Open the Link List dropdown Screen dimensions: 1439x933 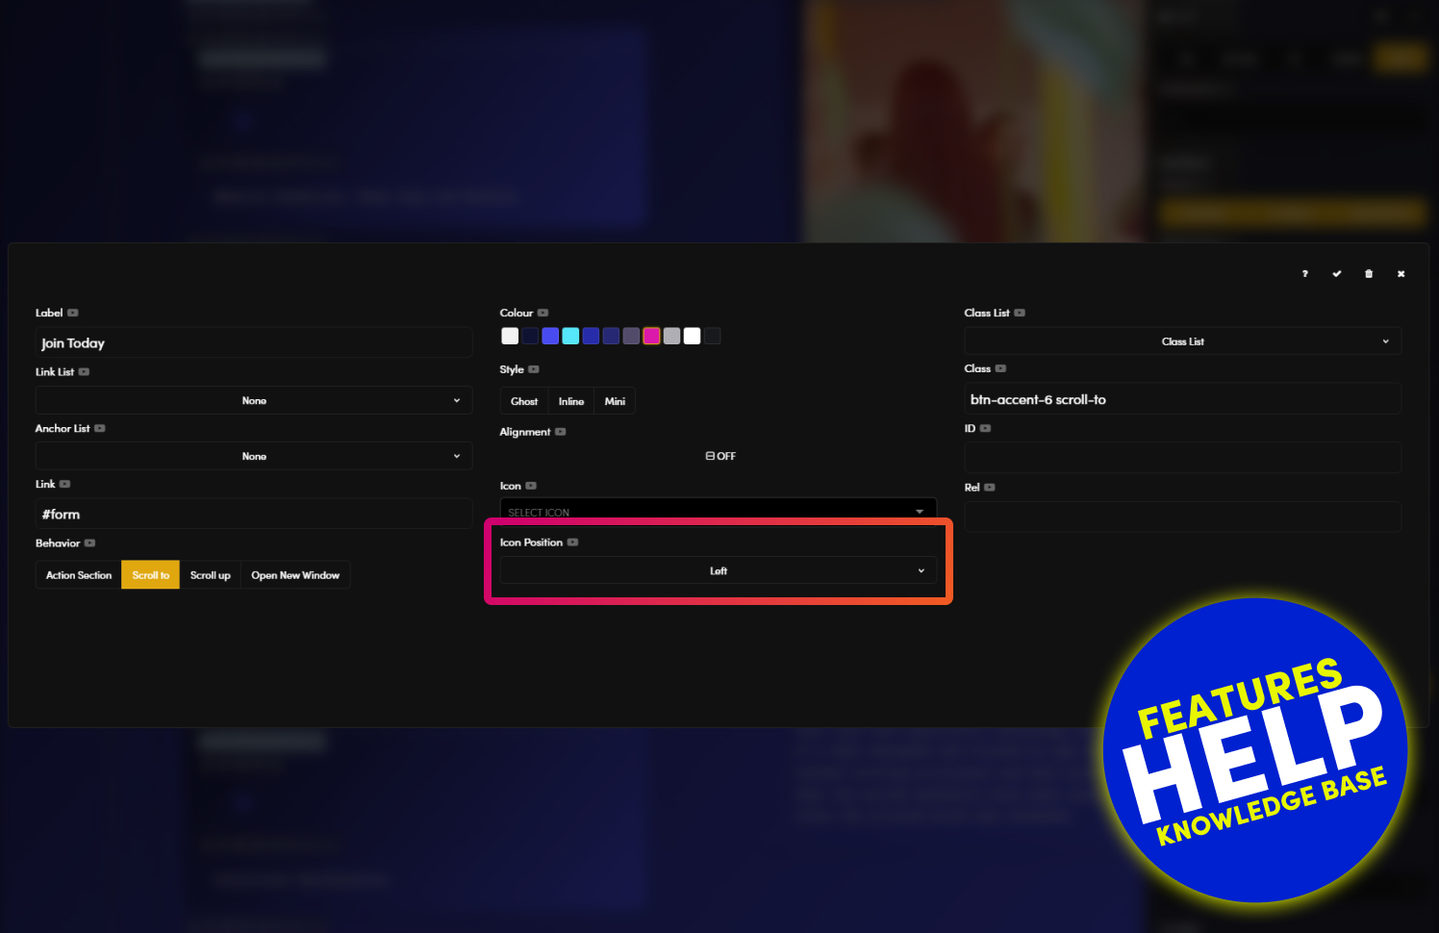click(x=254, y=400)
